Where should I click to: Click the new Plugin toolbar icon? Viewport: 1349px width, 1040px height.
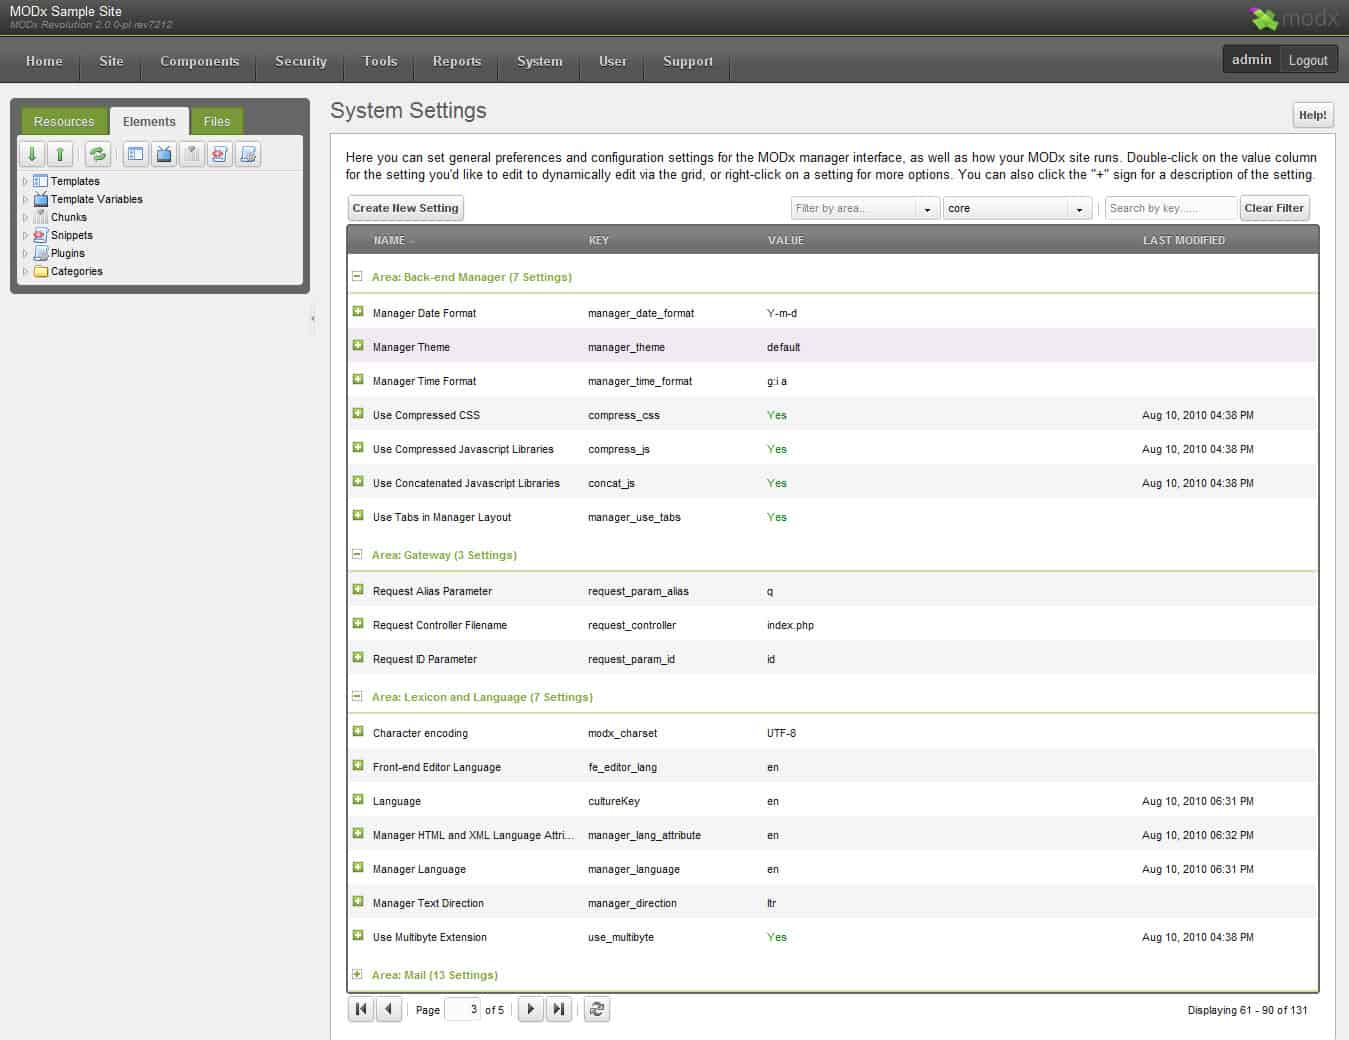pyautogui.click(x=248, y=154)
